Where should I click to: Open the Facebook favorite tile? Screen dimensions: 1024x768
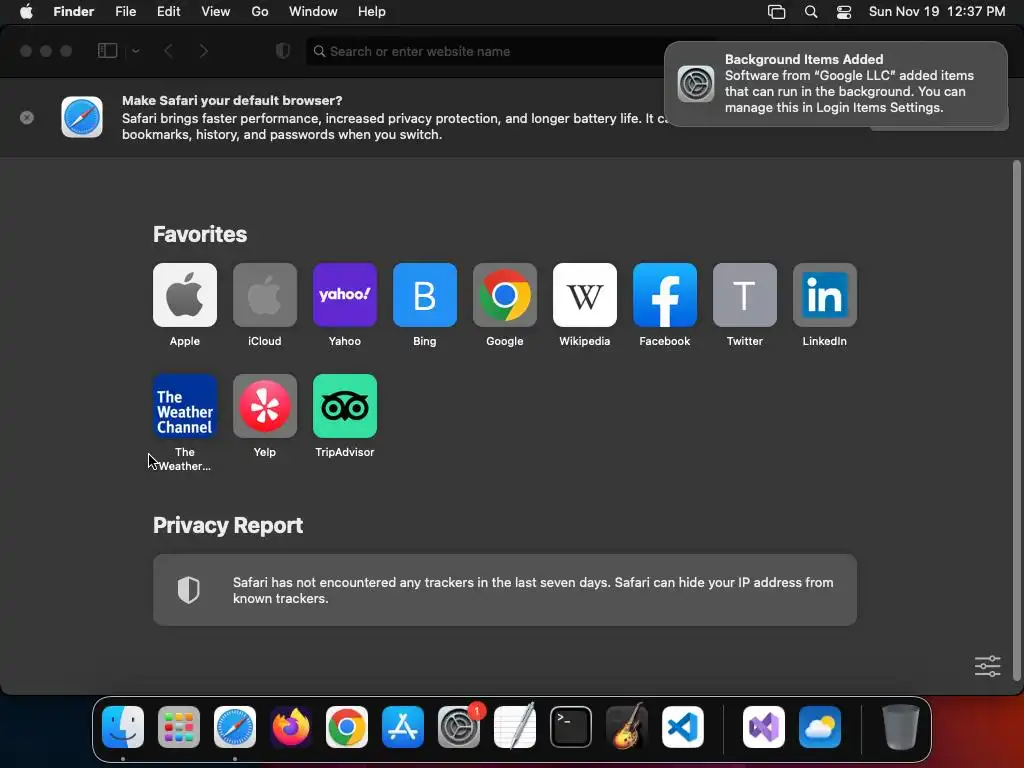pyautogui.click(x=665, y=295)
